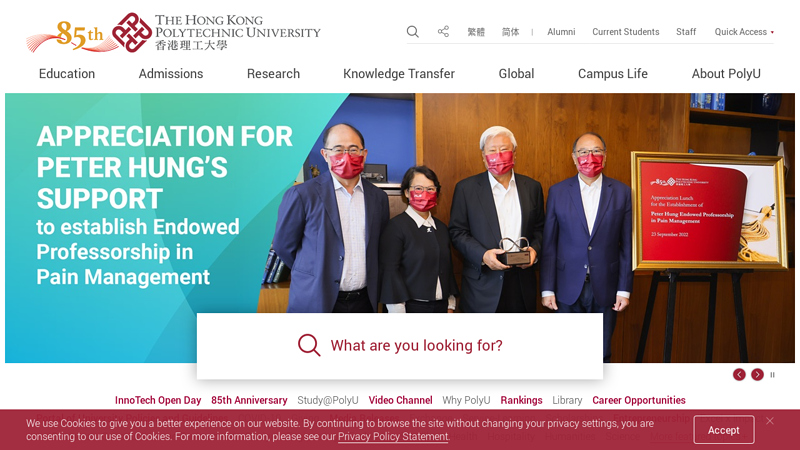Open Career Opportunities link

[639, 401]
